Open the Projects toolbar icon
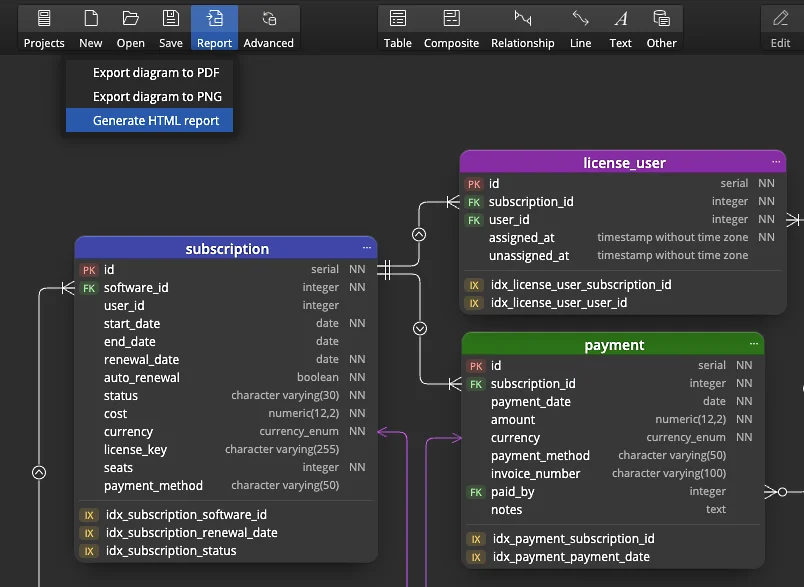The height and width of the screenshot is (587, 804). (44, 28)
